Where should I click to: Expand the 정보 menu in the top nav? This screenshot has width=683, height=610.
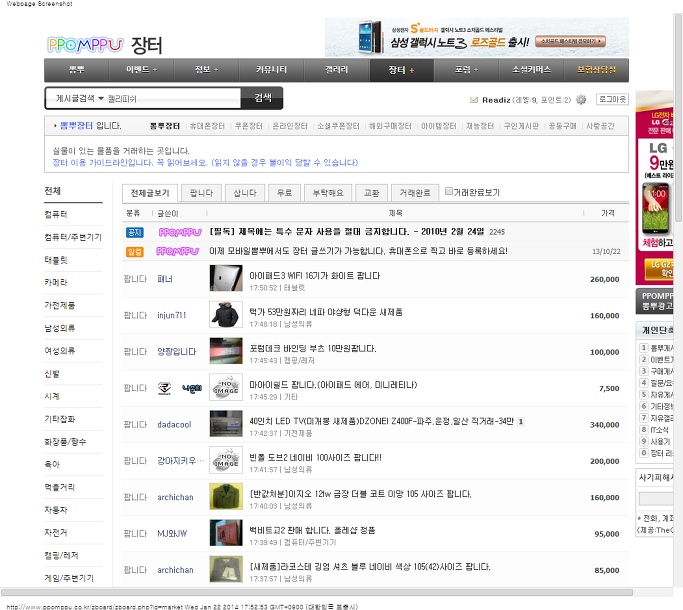[206, 70]
